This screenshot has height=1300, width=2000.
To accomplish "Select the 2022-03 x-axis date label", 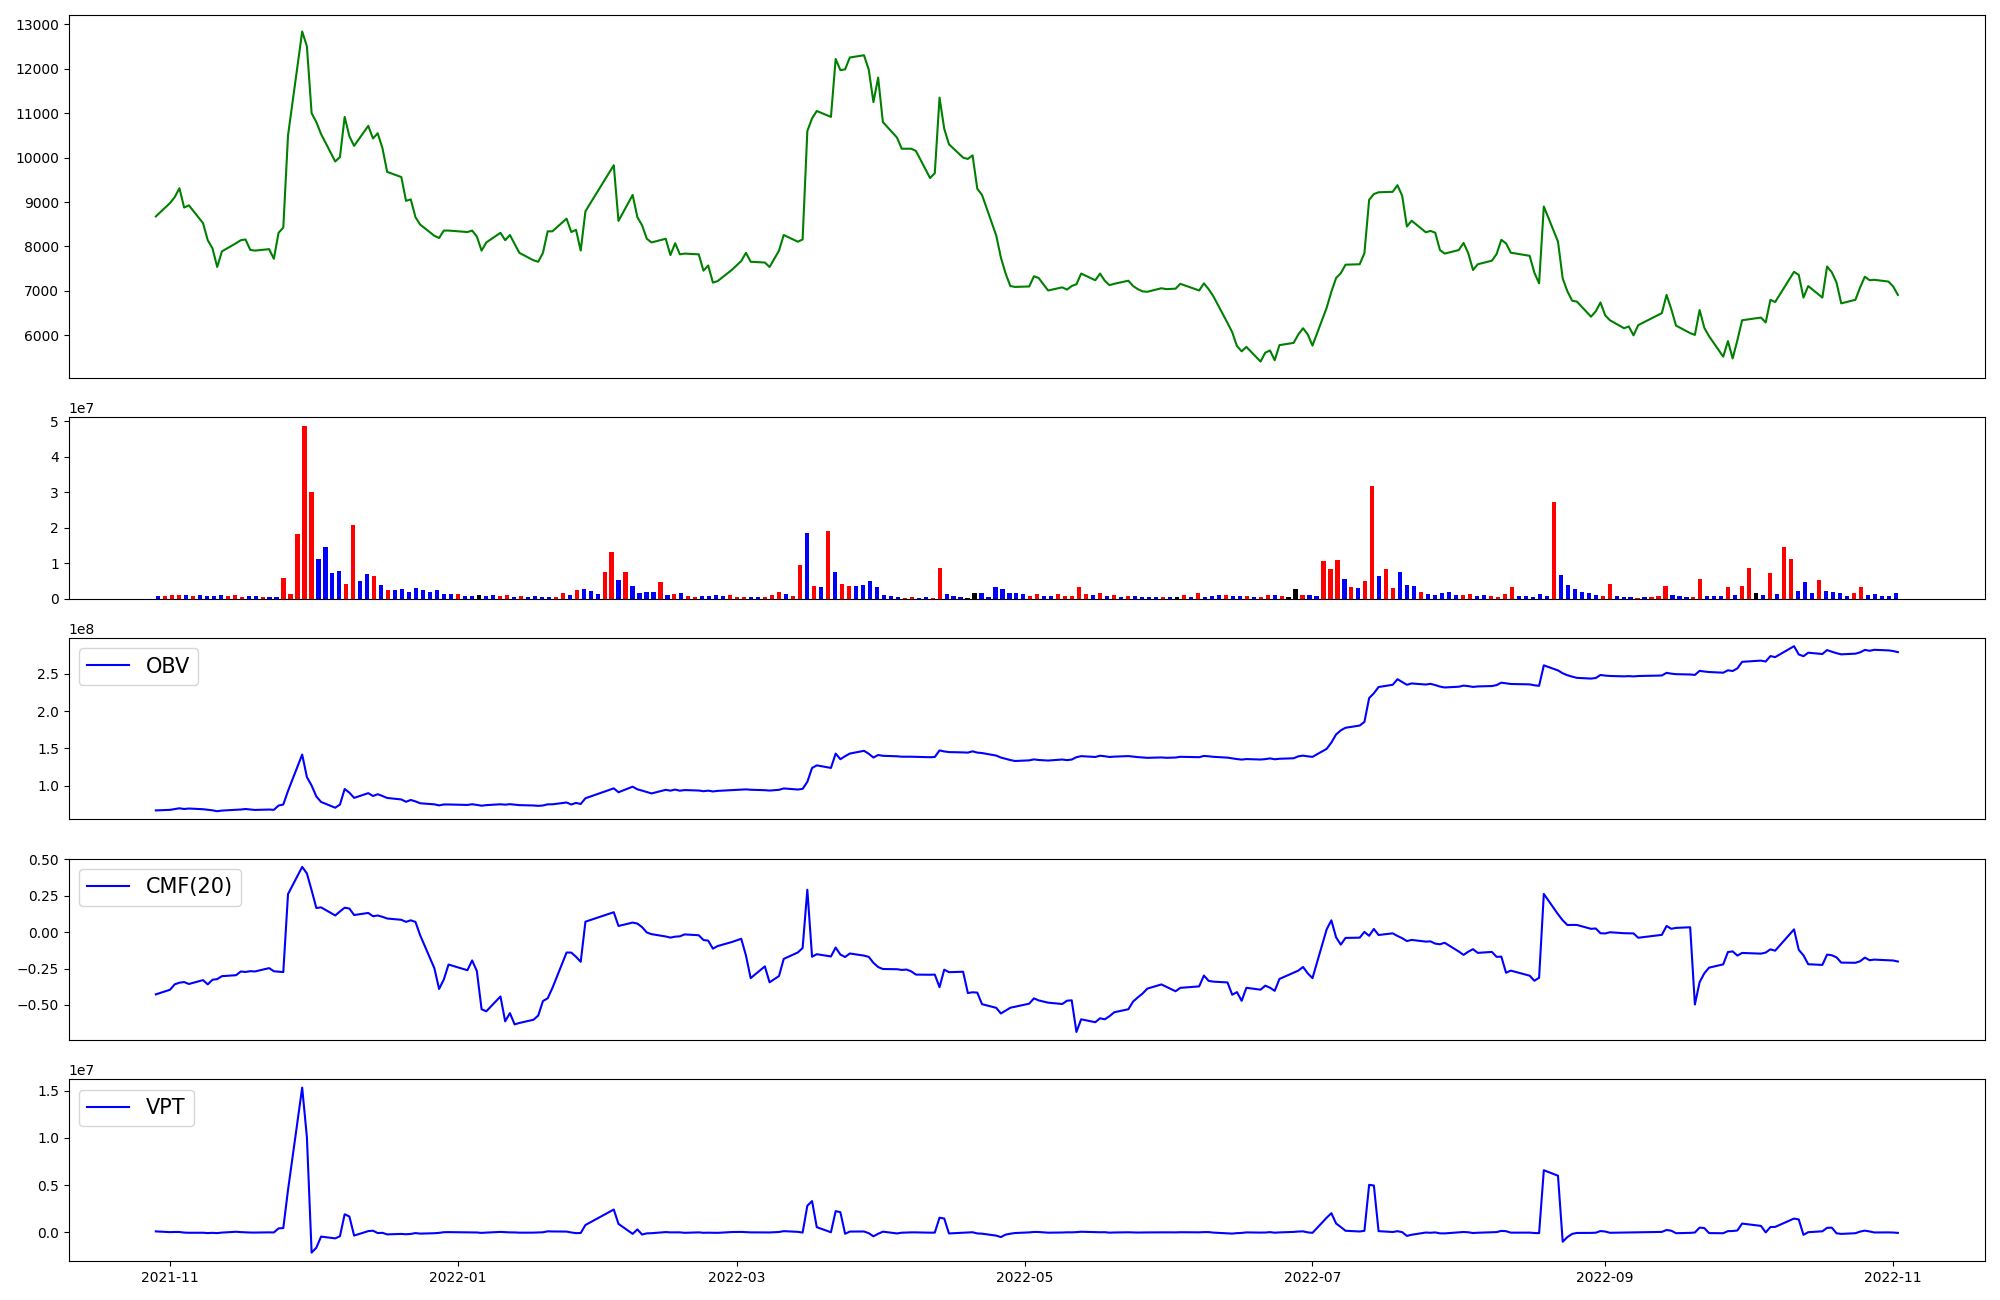I will coord(737,1276).
